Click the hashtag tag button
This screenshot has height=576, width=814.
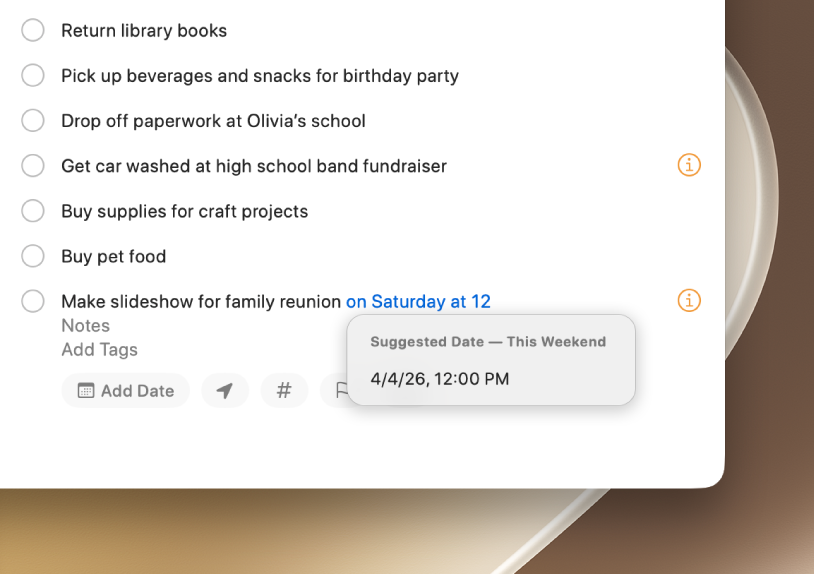[x=284, y=390]
